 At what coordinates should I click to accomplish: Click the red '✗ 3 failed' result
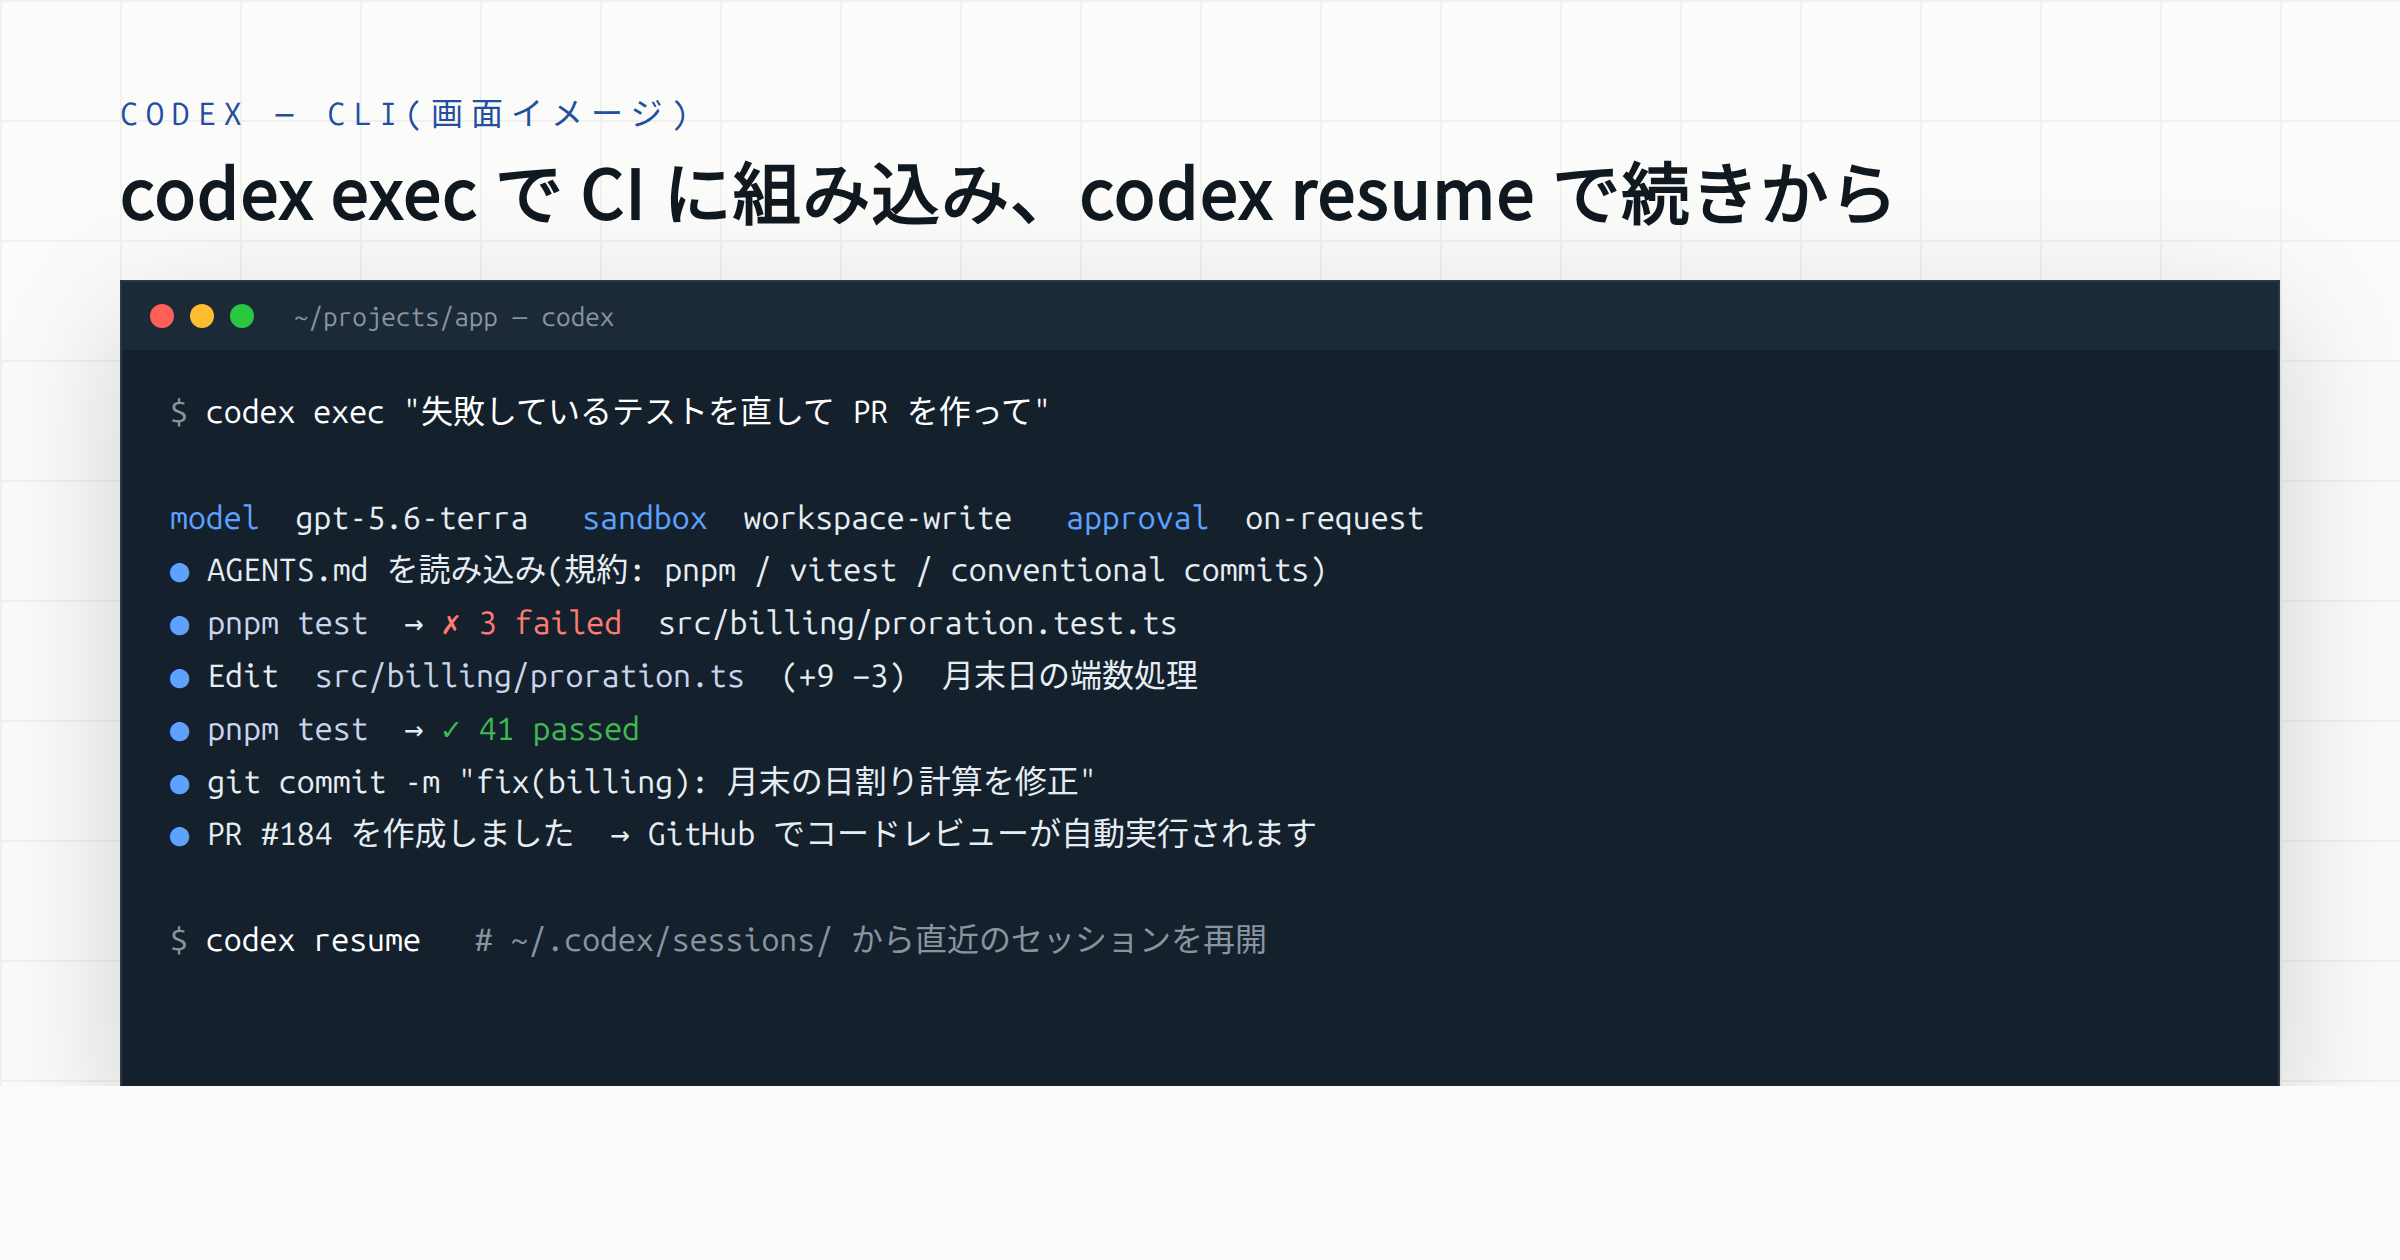click(532, 623)
